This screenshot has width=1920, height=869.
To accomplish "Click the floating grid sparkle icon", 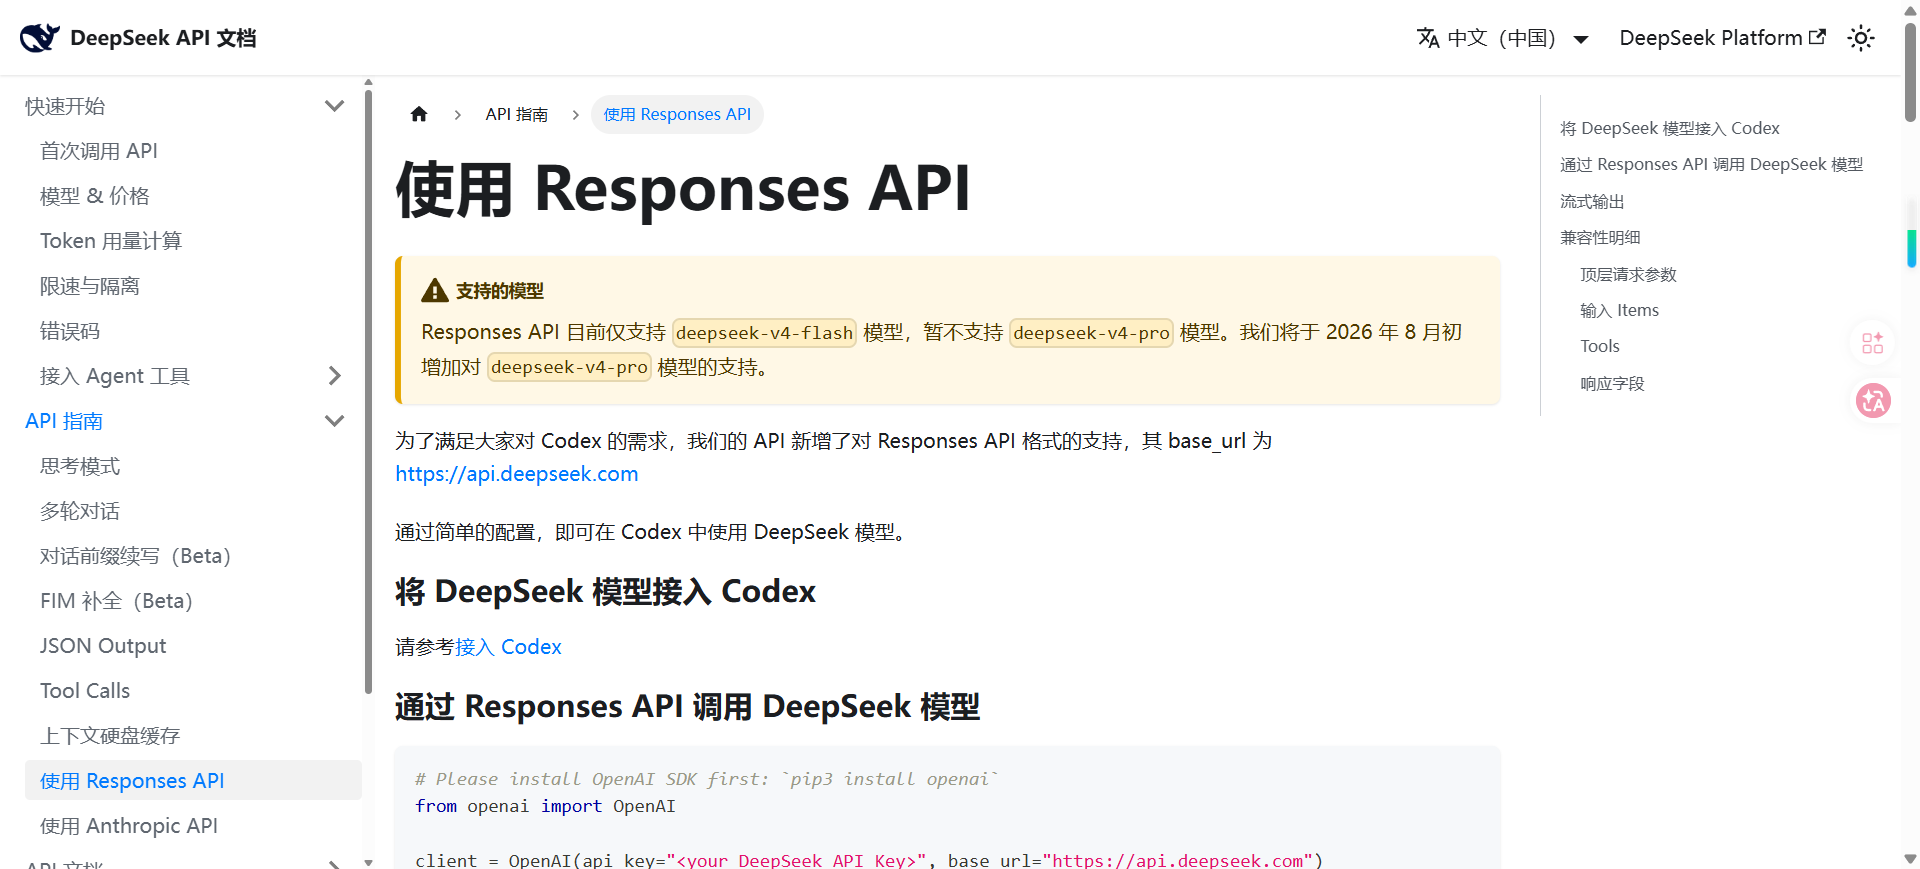I will (1873, 343).
